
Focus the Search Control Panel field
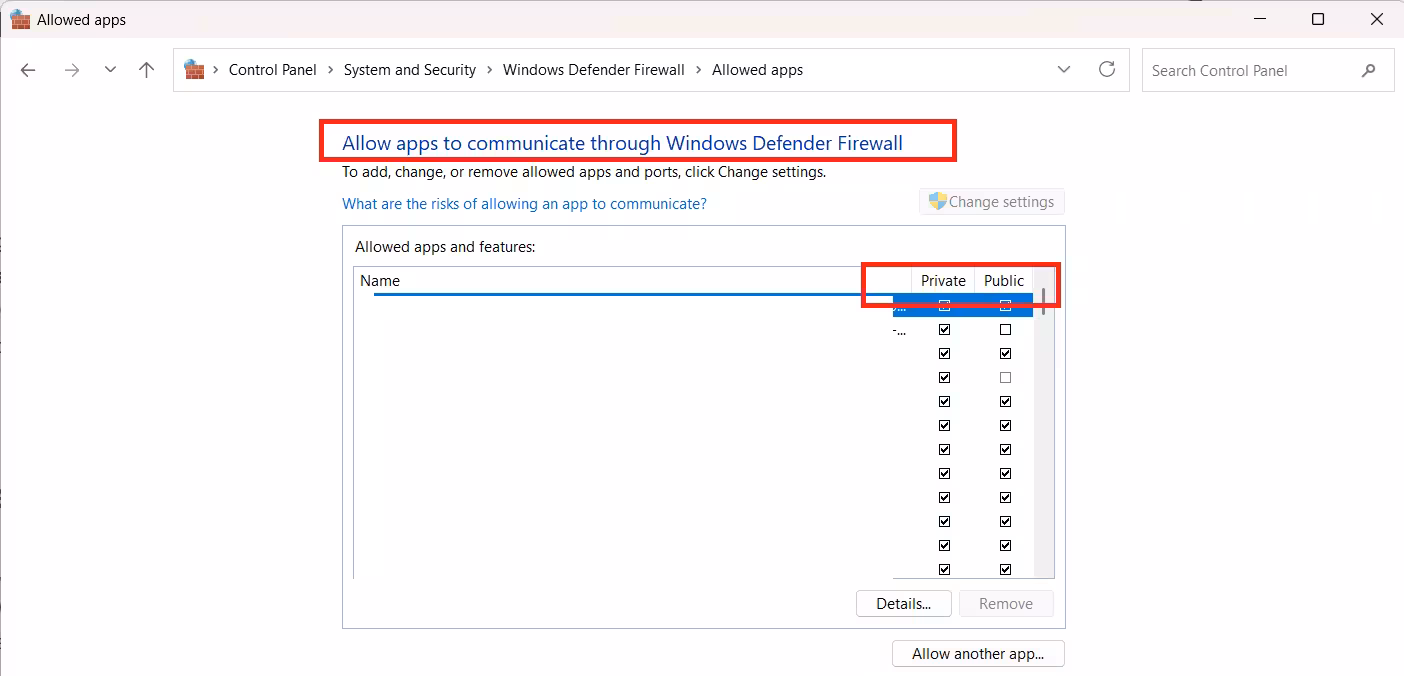1268,70
